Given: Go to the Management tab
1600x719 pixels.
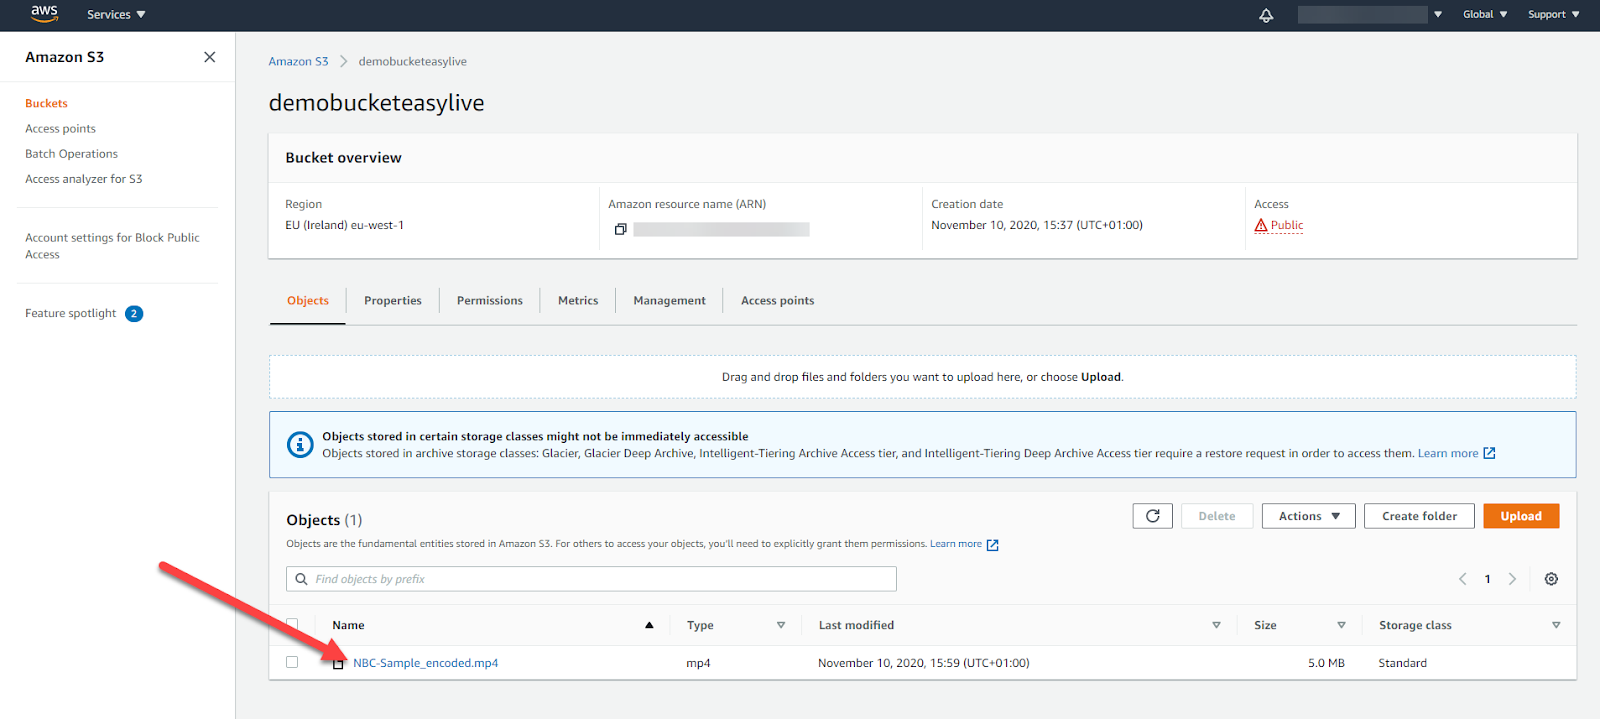Looking at the screenshot, I should tap(669, 301).
